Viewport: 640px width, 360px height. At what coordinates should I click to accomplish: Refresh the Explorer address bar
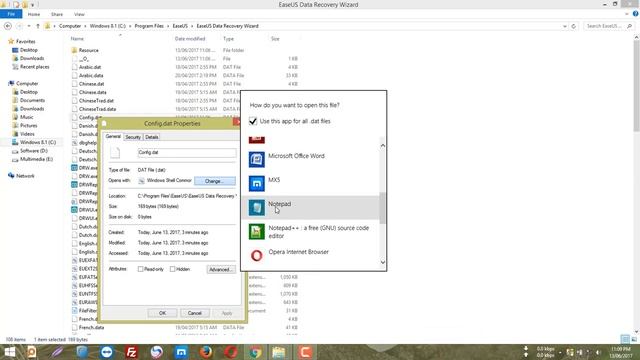coord(573,26)
